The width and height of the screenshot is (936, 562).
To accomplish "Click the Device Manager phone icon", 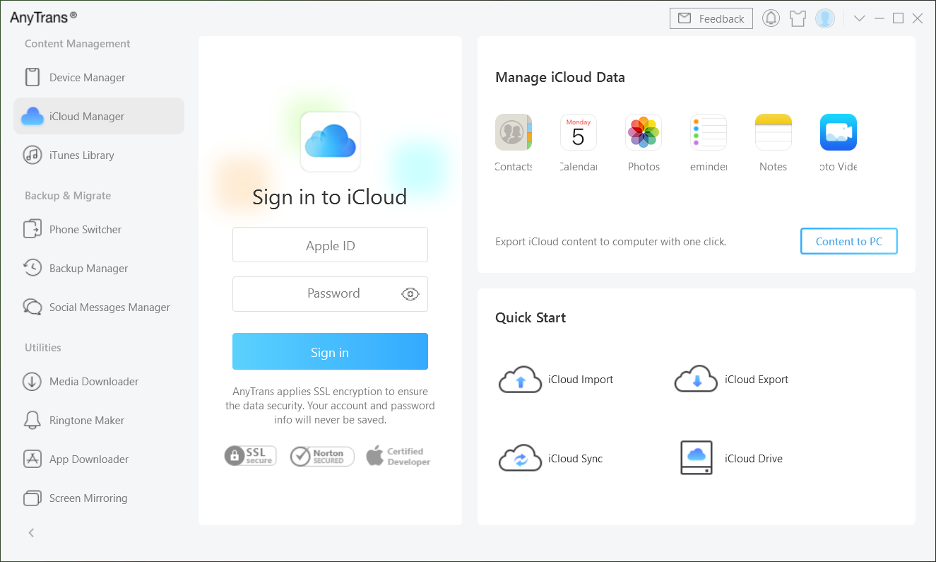I will point(32,77).
